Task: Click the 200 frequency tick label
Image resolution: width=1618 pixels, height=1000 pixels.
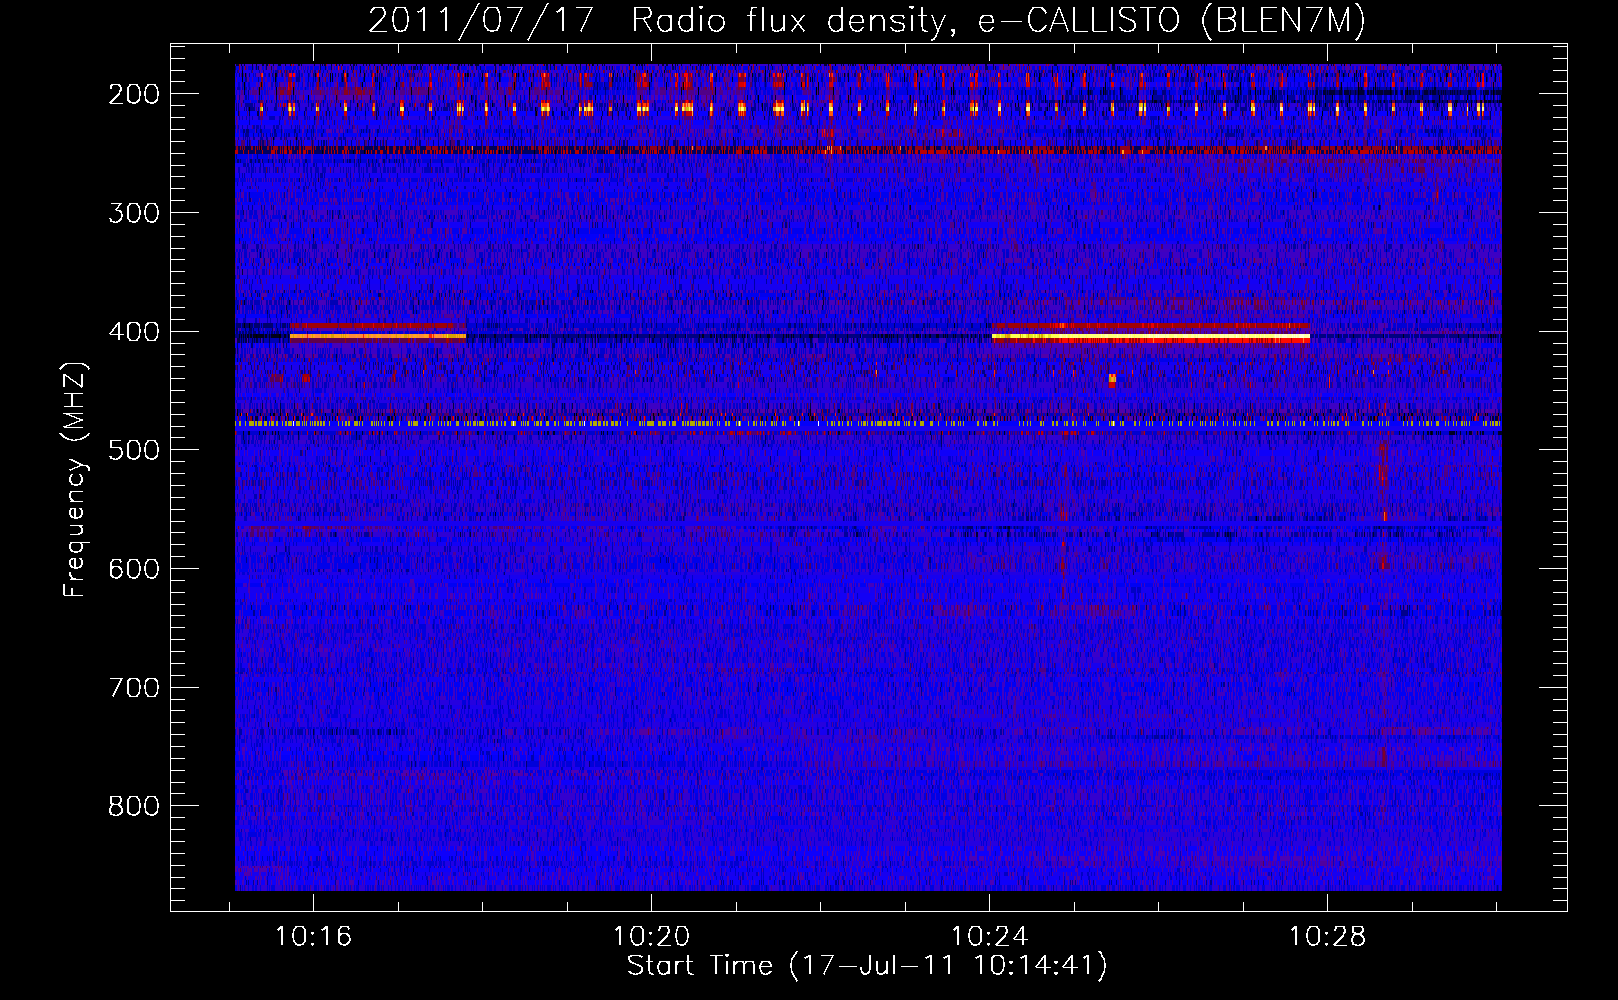Action: [x=134, y=94]
